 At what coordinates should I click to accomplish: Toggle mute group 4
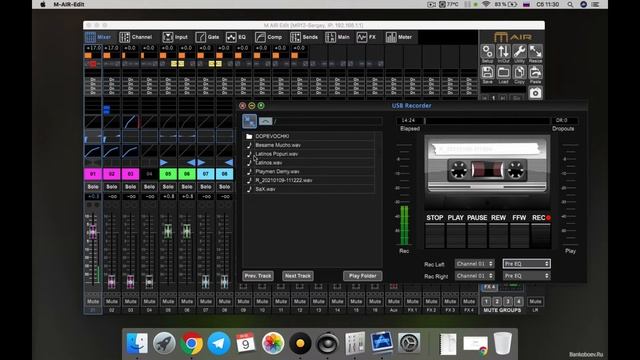(518, 302)
